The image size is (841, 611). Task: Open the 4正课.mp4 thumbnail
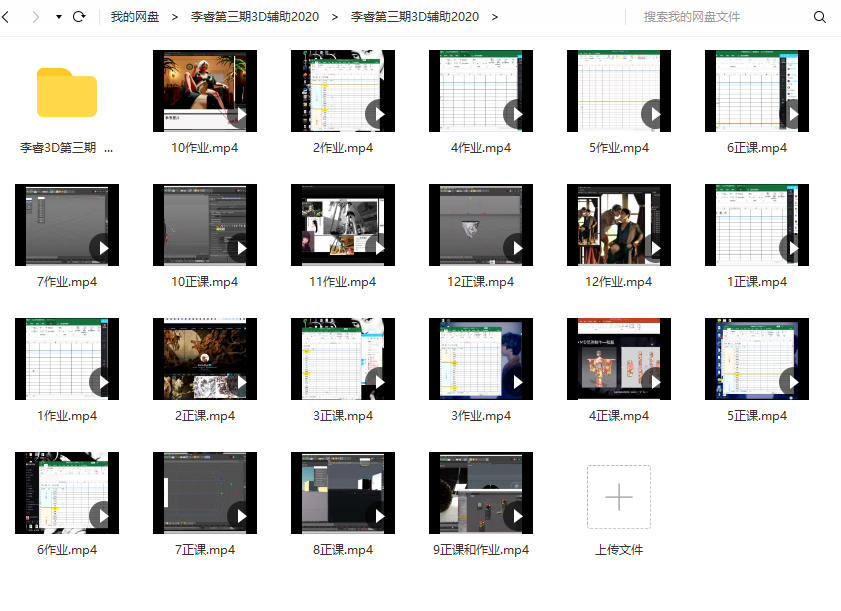[x=618, y=358]
